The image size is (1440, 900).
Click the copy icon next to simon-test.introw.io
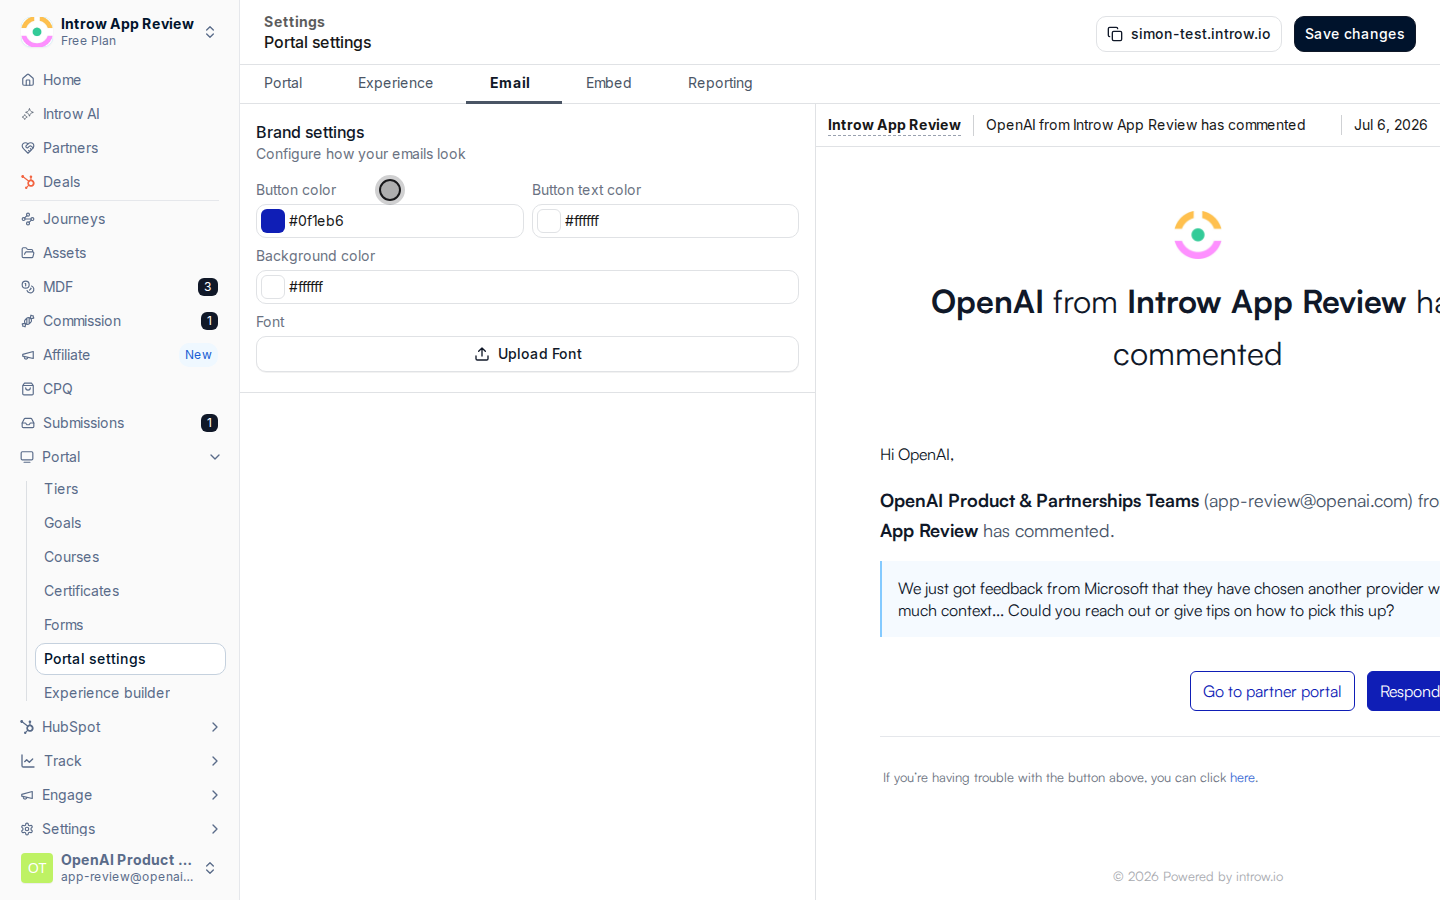tap(1115, 34)
